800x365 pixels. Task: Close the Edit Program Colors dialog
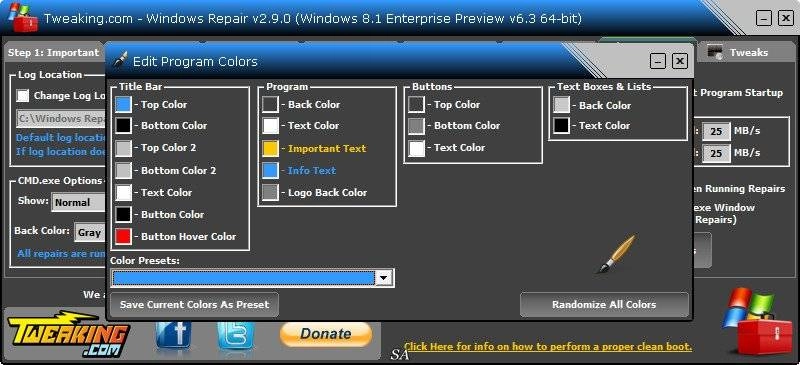click(680, 61)
